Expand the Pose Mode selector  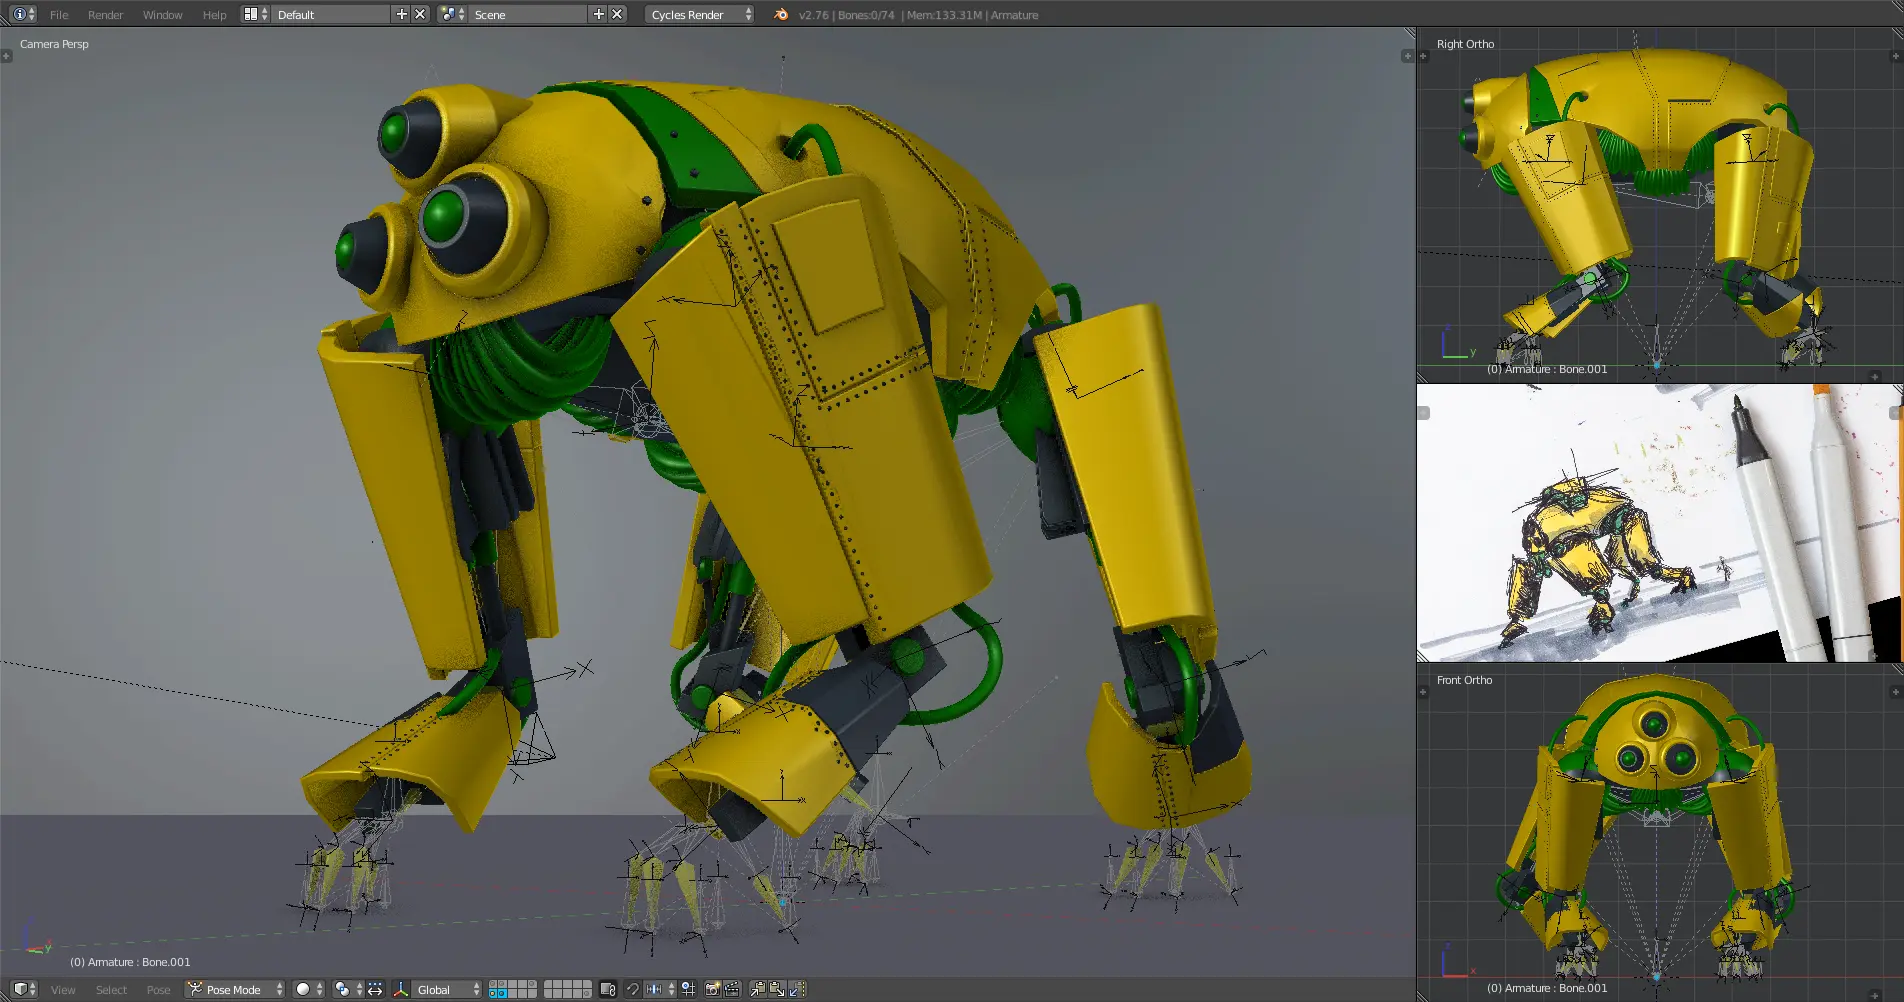click(x=235, y=989)
